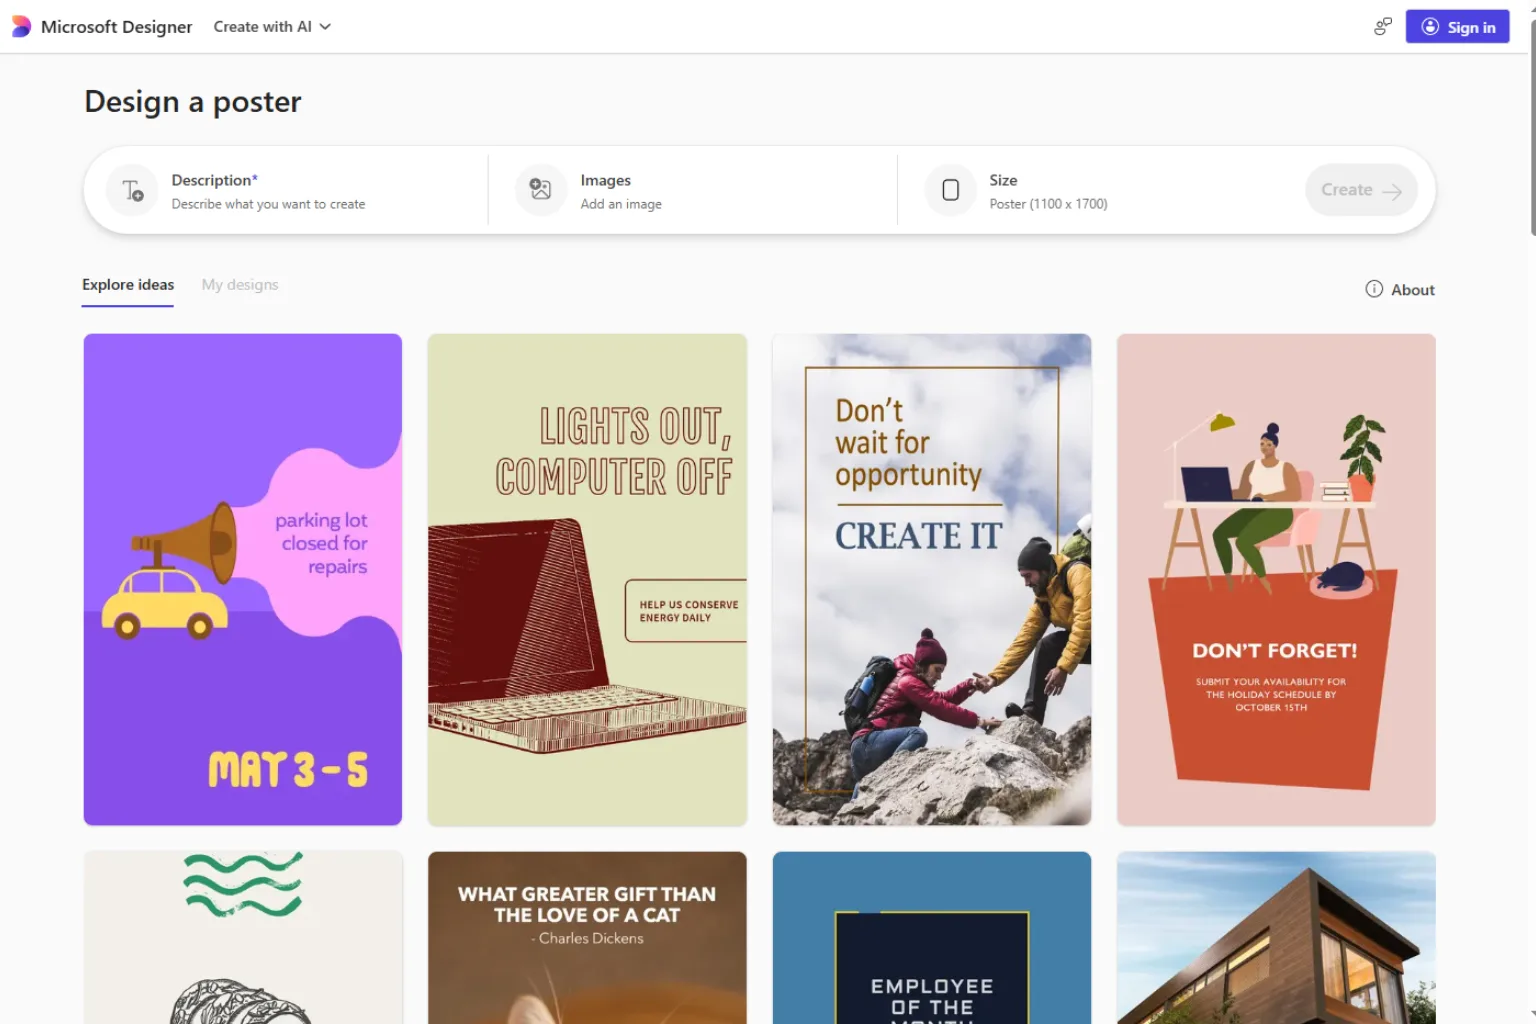Open the green waves sketch poster template
1536x1024 pixels.
pos(243,938)
